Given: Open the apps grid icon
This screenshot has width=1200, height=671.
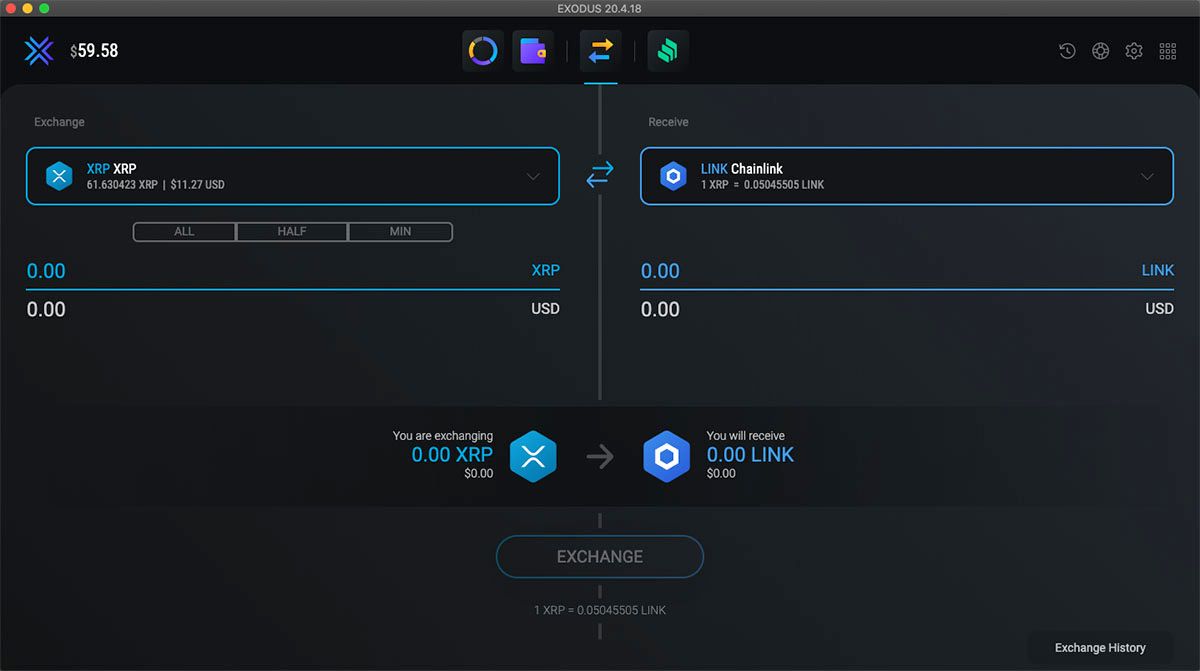Looking at the screenshot, I should (1167, 51).
